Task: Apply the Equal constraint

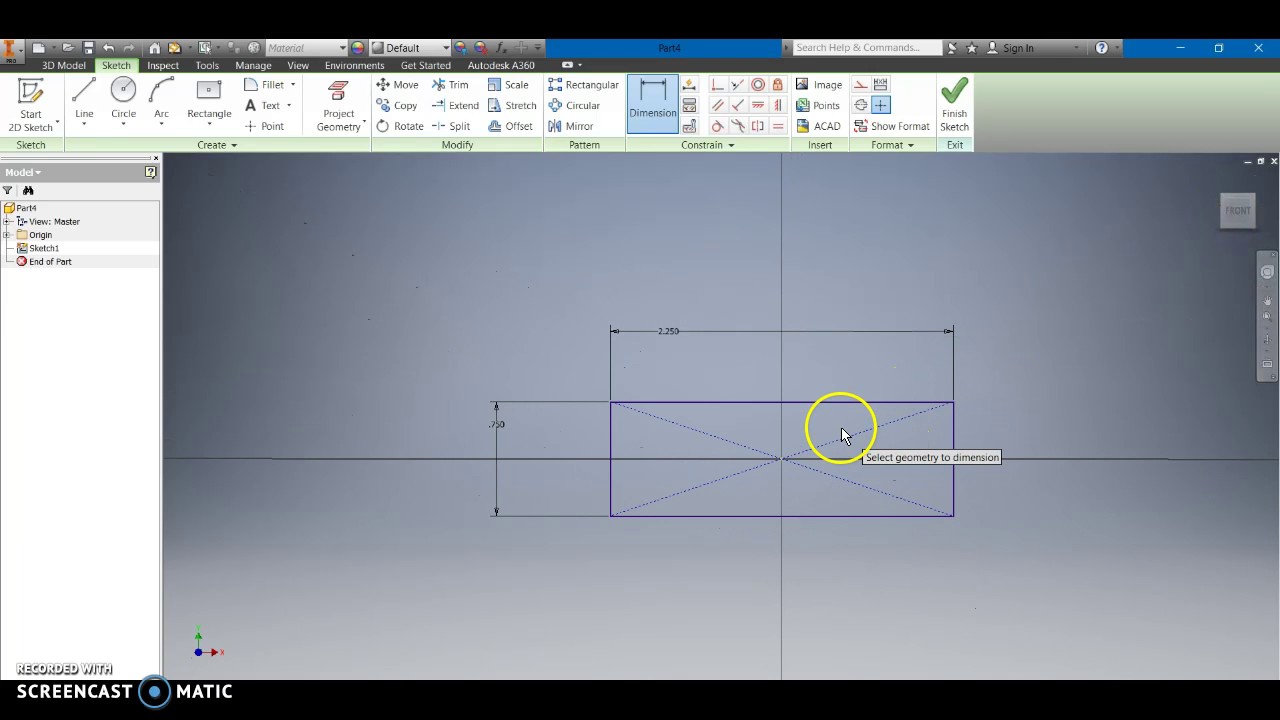Action: tap(777, 126)
